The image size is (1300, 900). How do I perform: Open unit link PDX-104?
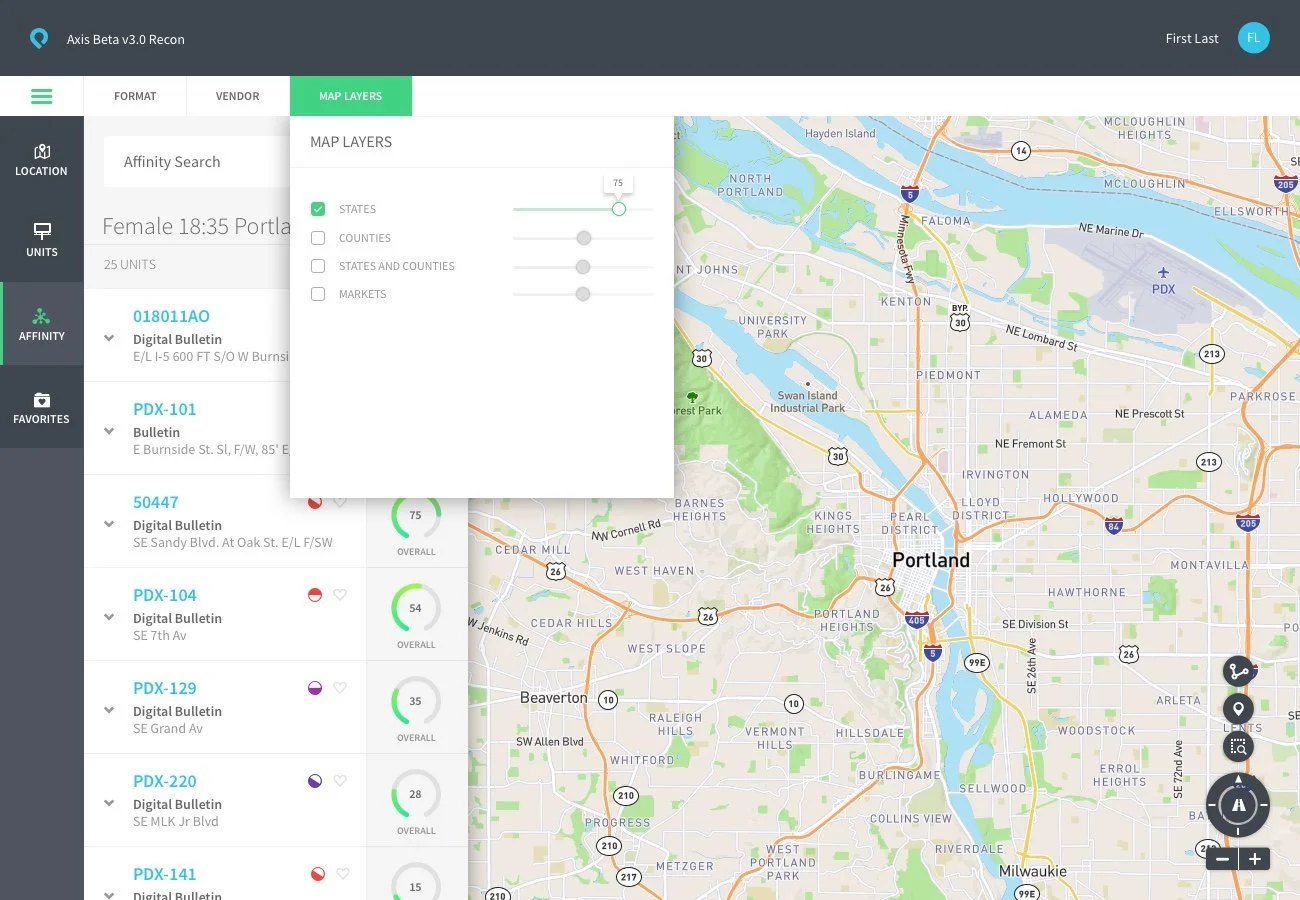tap(165, 595)
